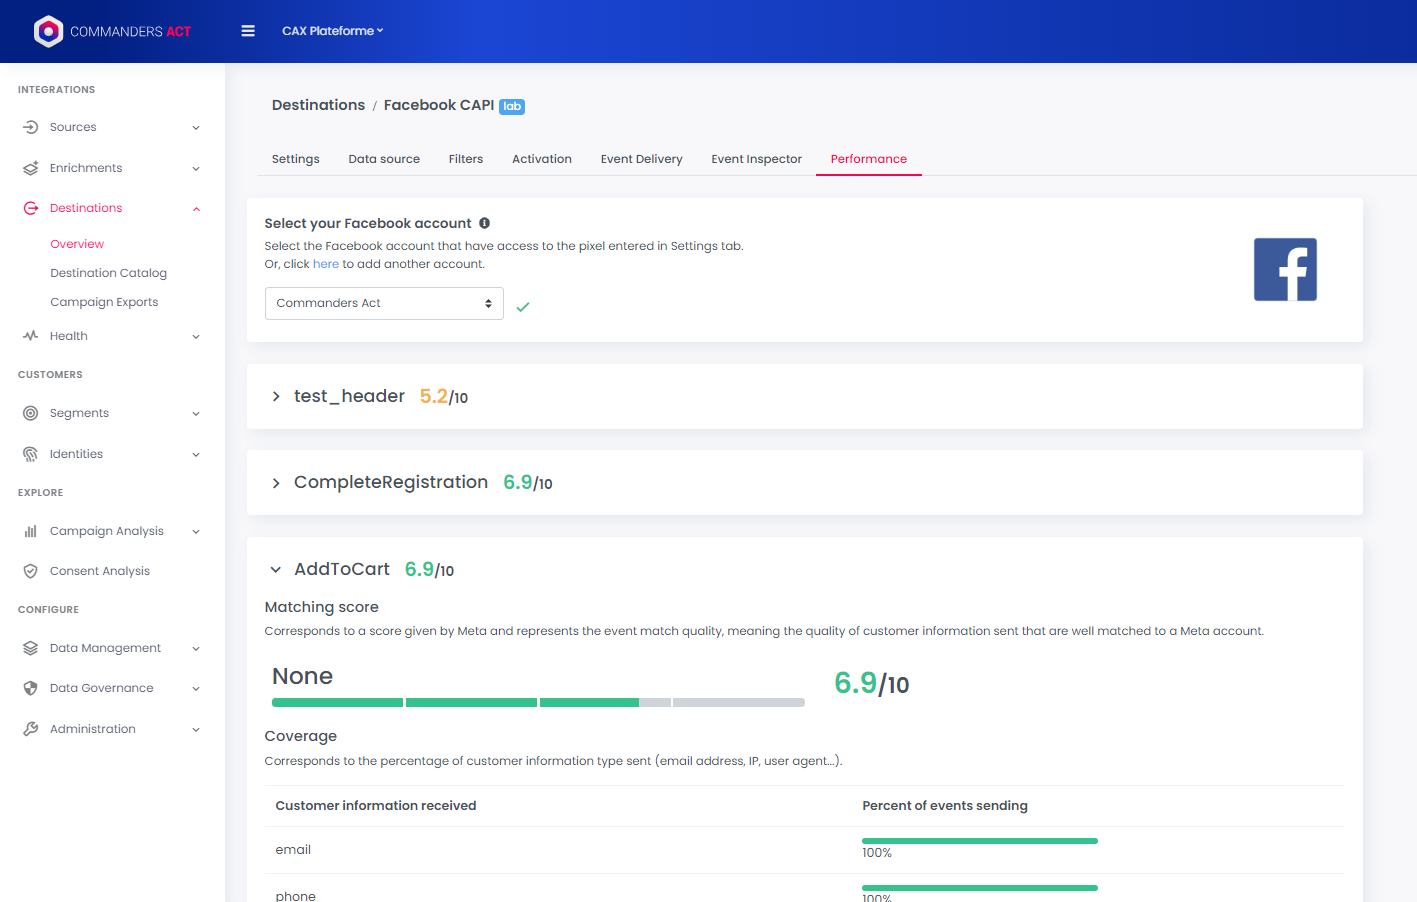Switch to the Event Inspector tab
The image size is (1417, 902).
coord(756,159)
